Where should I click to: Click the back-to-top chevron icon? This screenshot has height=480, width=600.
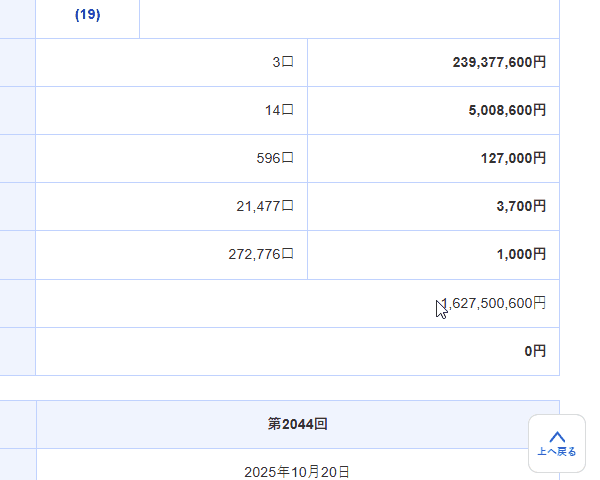[557, 437]
